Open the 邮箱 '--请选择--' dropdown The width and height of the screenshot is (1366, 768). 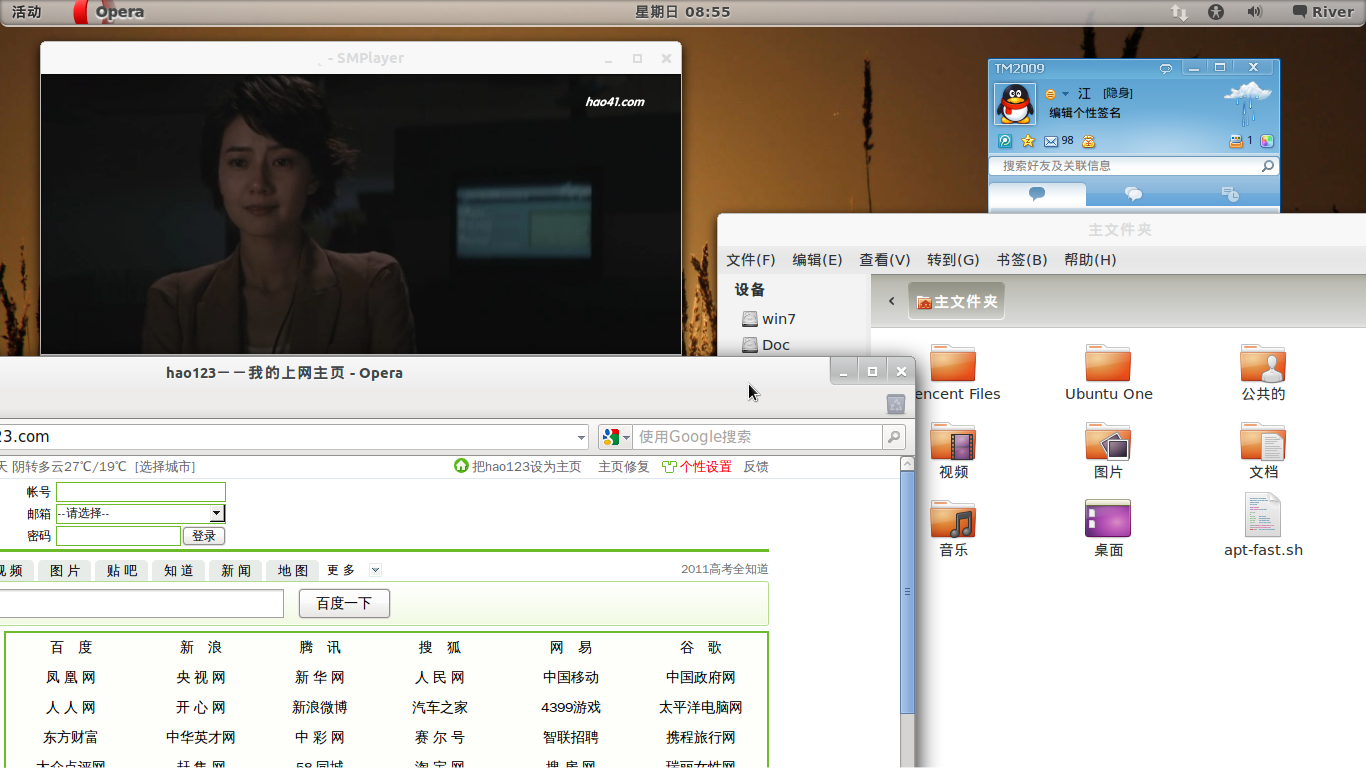141,513
